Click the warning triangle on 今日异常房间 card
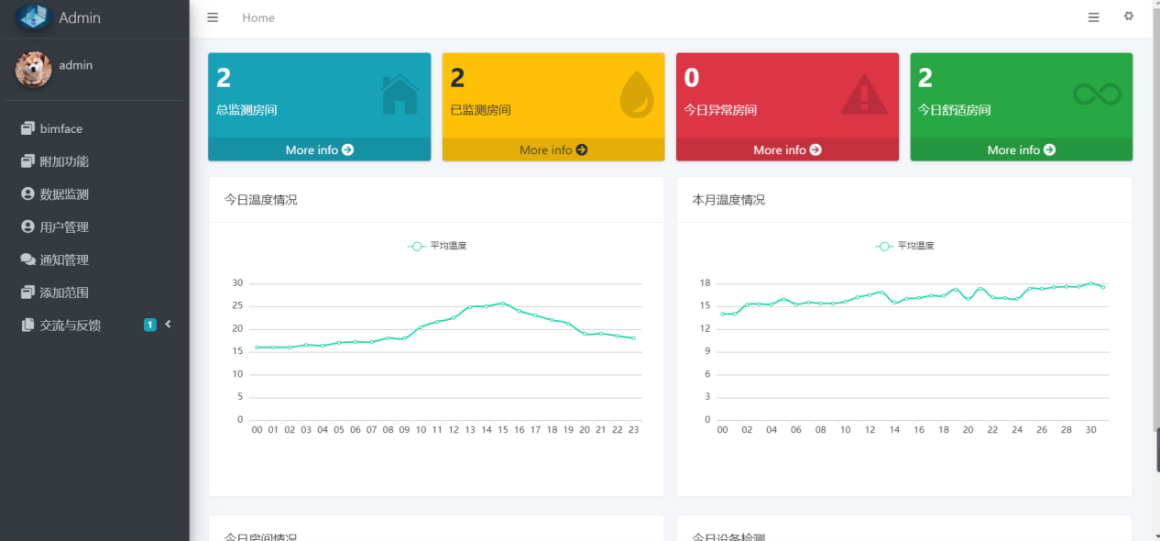The width and height of the screenshot is (1160, 541). pos(864,95)
